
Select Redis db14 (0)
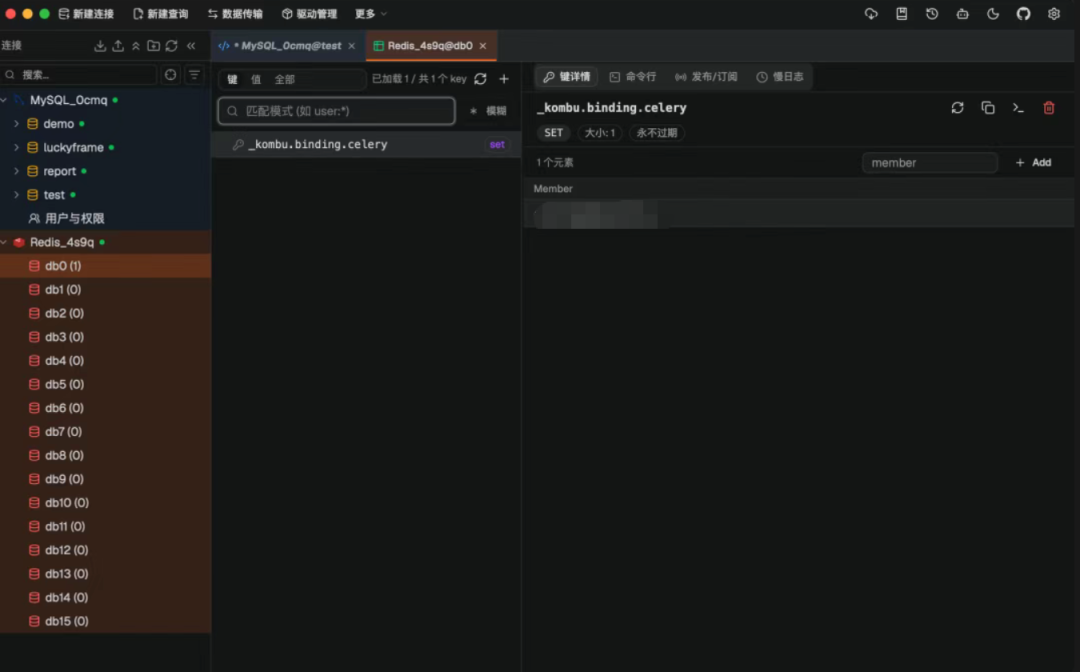pyautogui.click(x=105, y=598)
